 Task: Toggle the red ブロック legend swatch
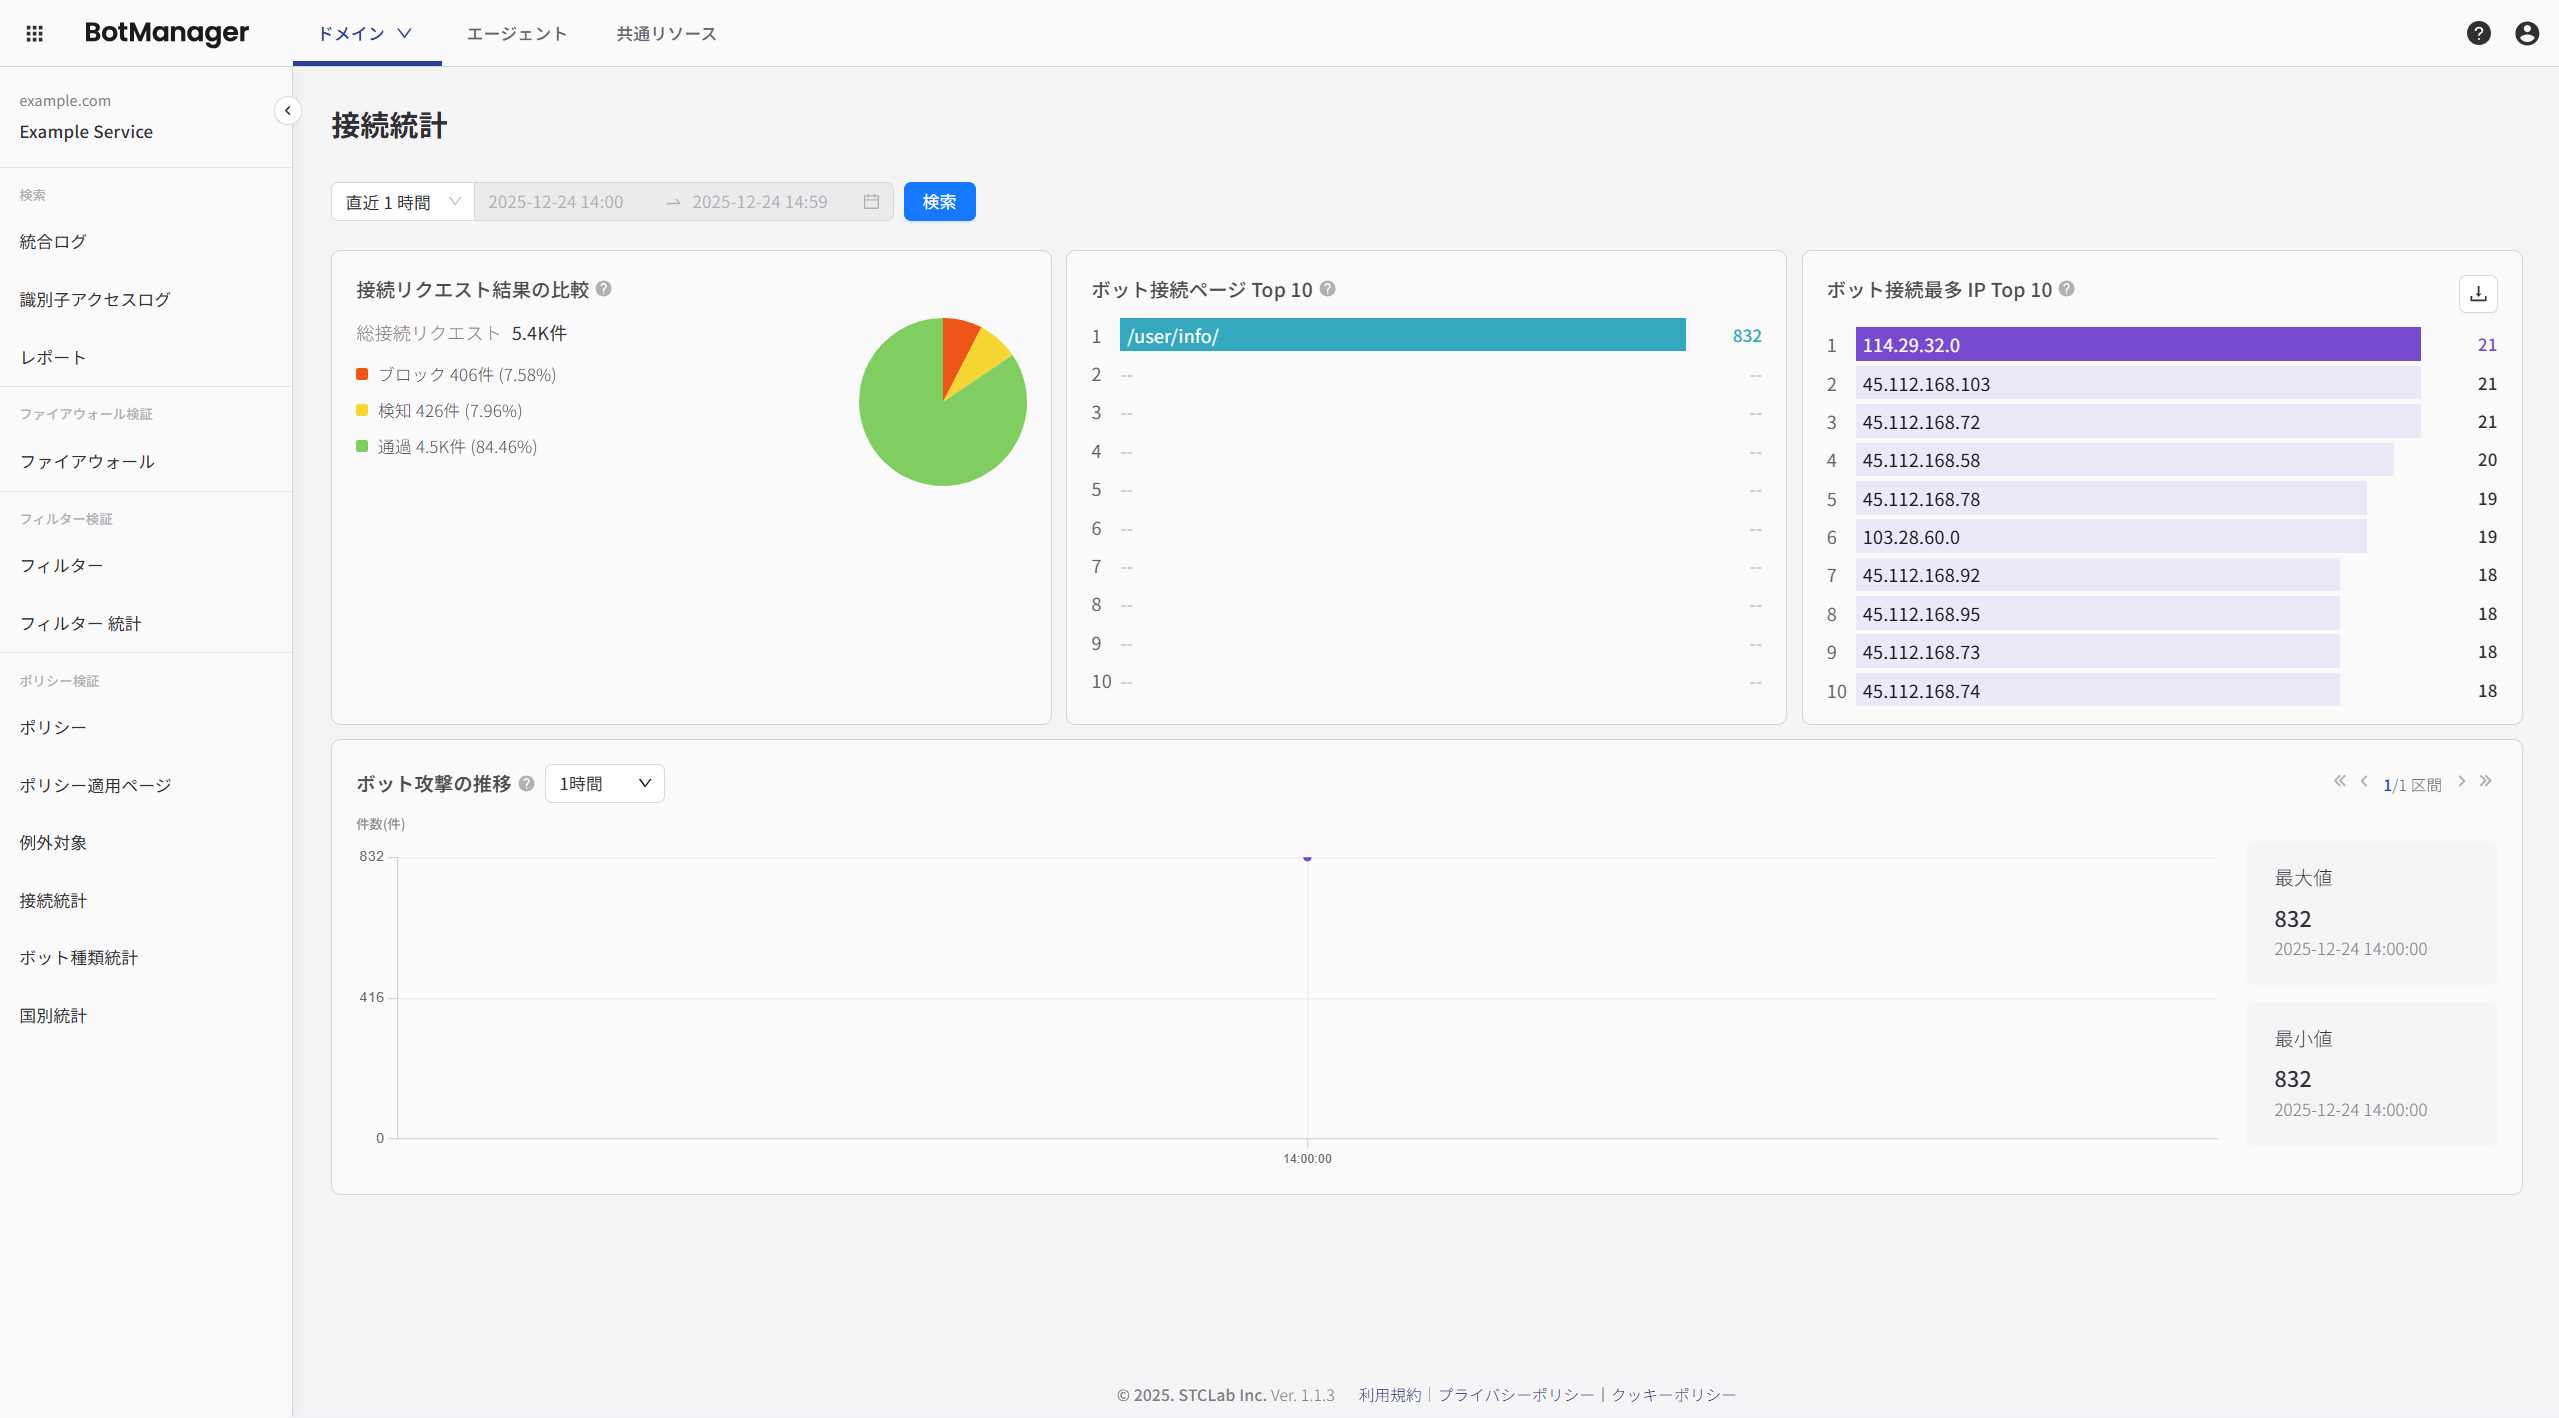point(362,374)
